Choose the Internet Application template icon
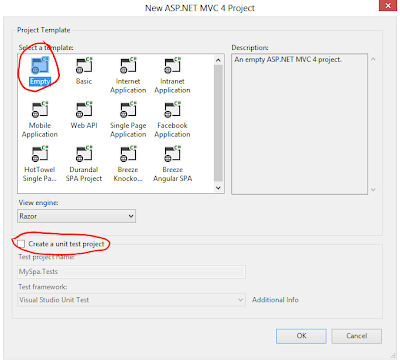This screenshot has height=363, width=400. tap(128, 65)
